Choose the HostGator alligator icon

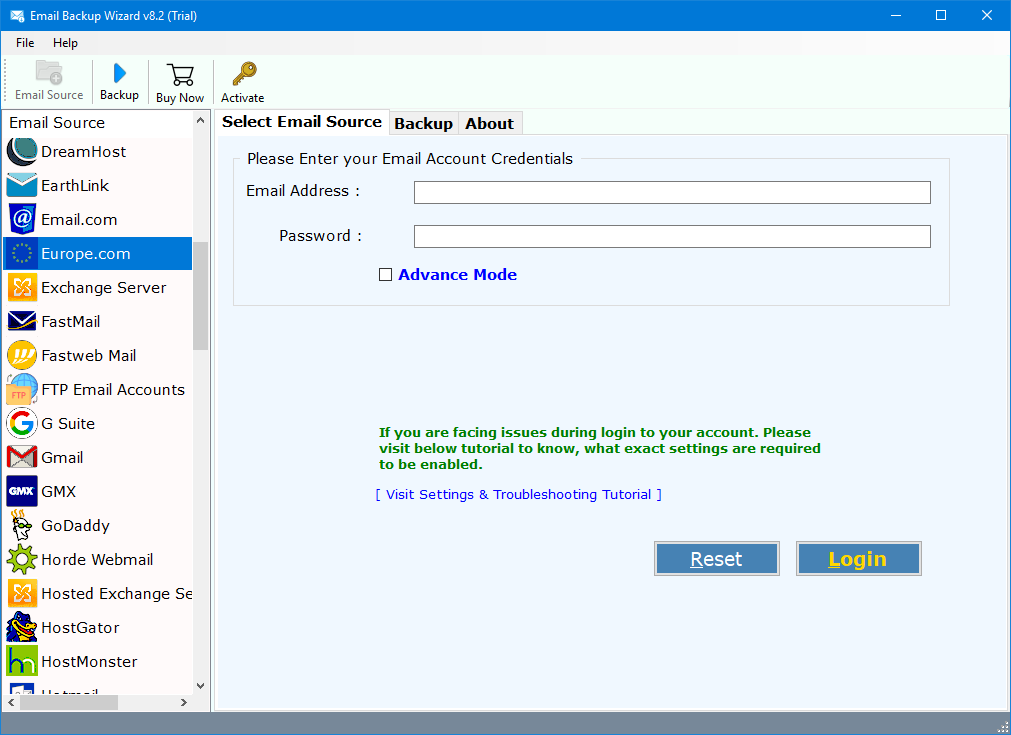click(x=22, y=627)
